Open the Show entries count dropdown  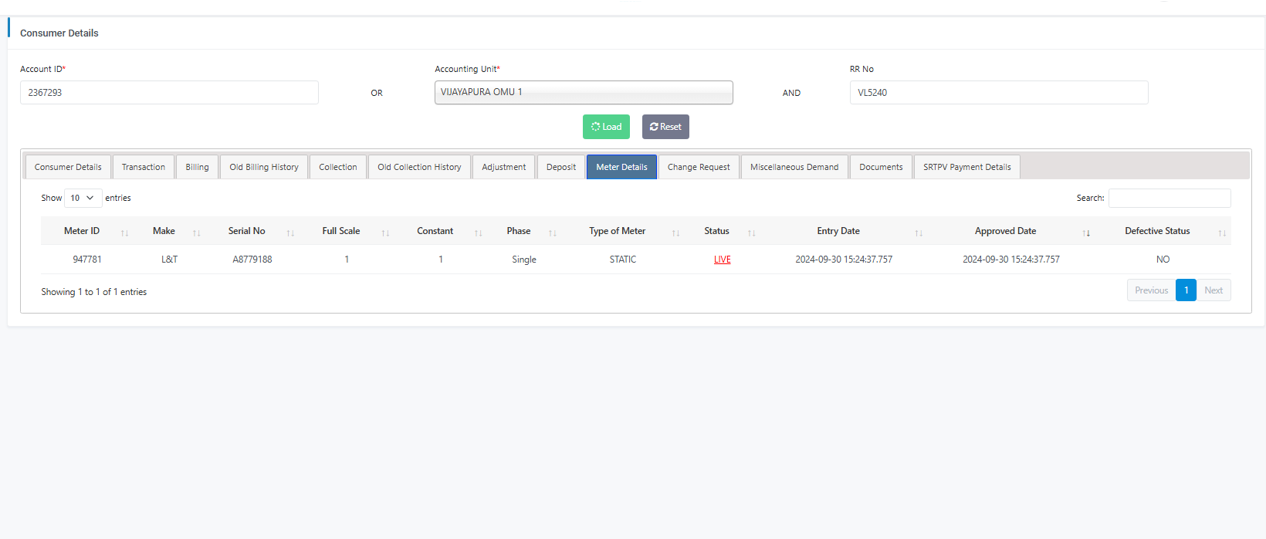pos(82,198)
